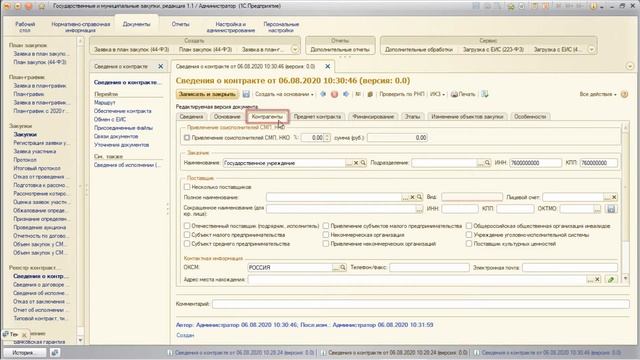Click the icon next to История button
This screenshot has width=640, height=360.
click(55, 352)
